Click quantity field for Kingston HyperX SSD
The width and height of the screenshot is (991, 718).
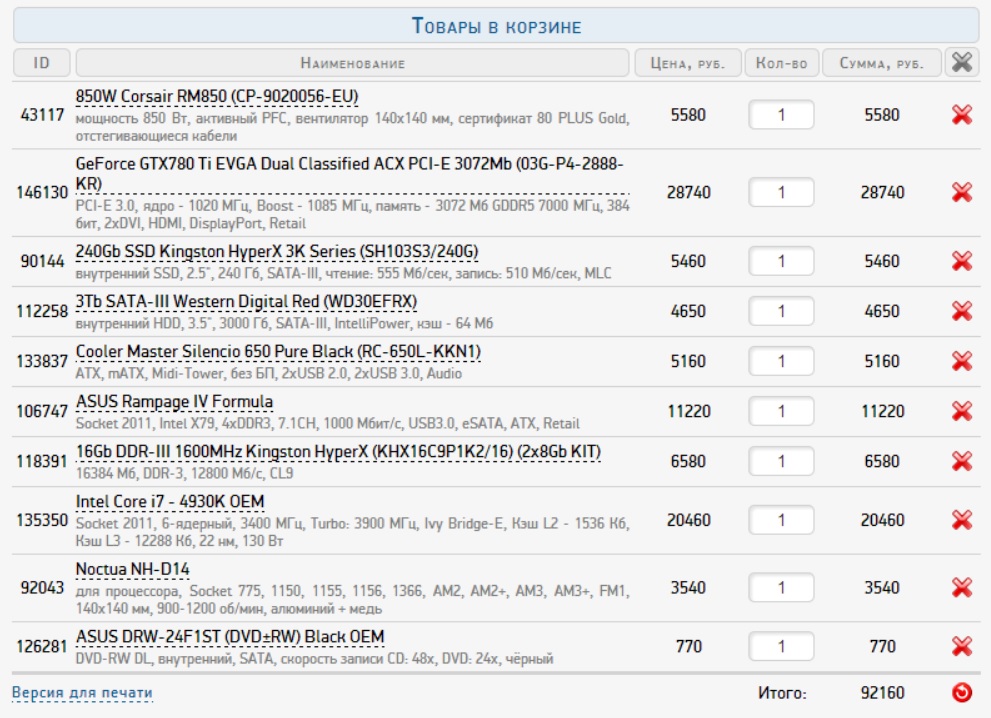[781, 261]
